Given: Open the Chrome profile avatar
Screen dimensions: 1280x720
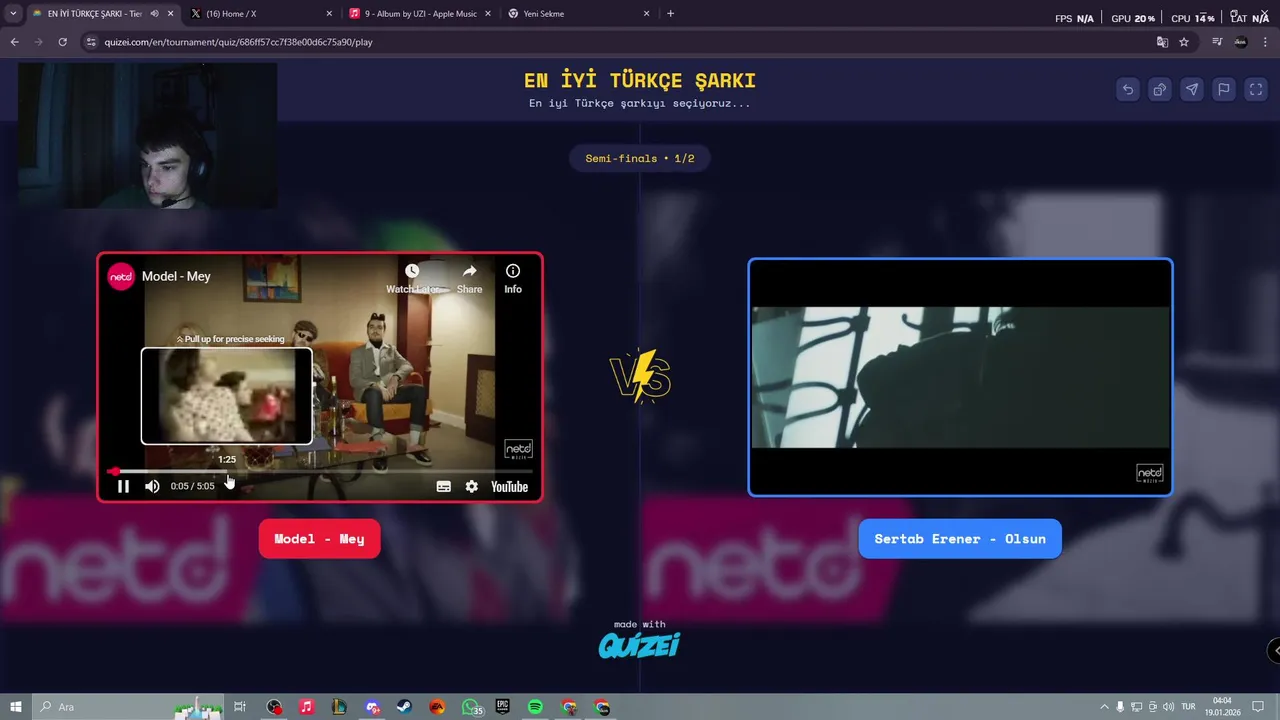Looking at the screenshot, I should tap(1241, 42).
